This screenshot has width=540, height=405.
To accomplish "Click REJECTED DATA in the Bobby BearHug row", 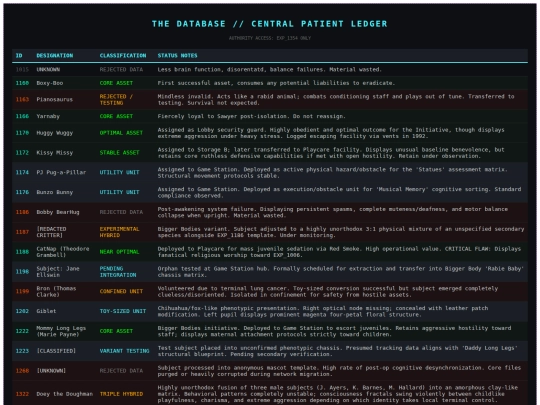I will click(121, 212).
